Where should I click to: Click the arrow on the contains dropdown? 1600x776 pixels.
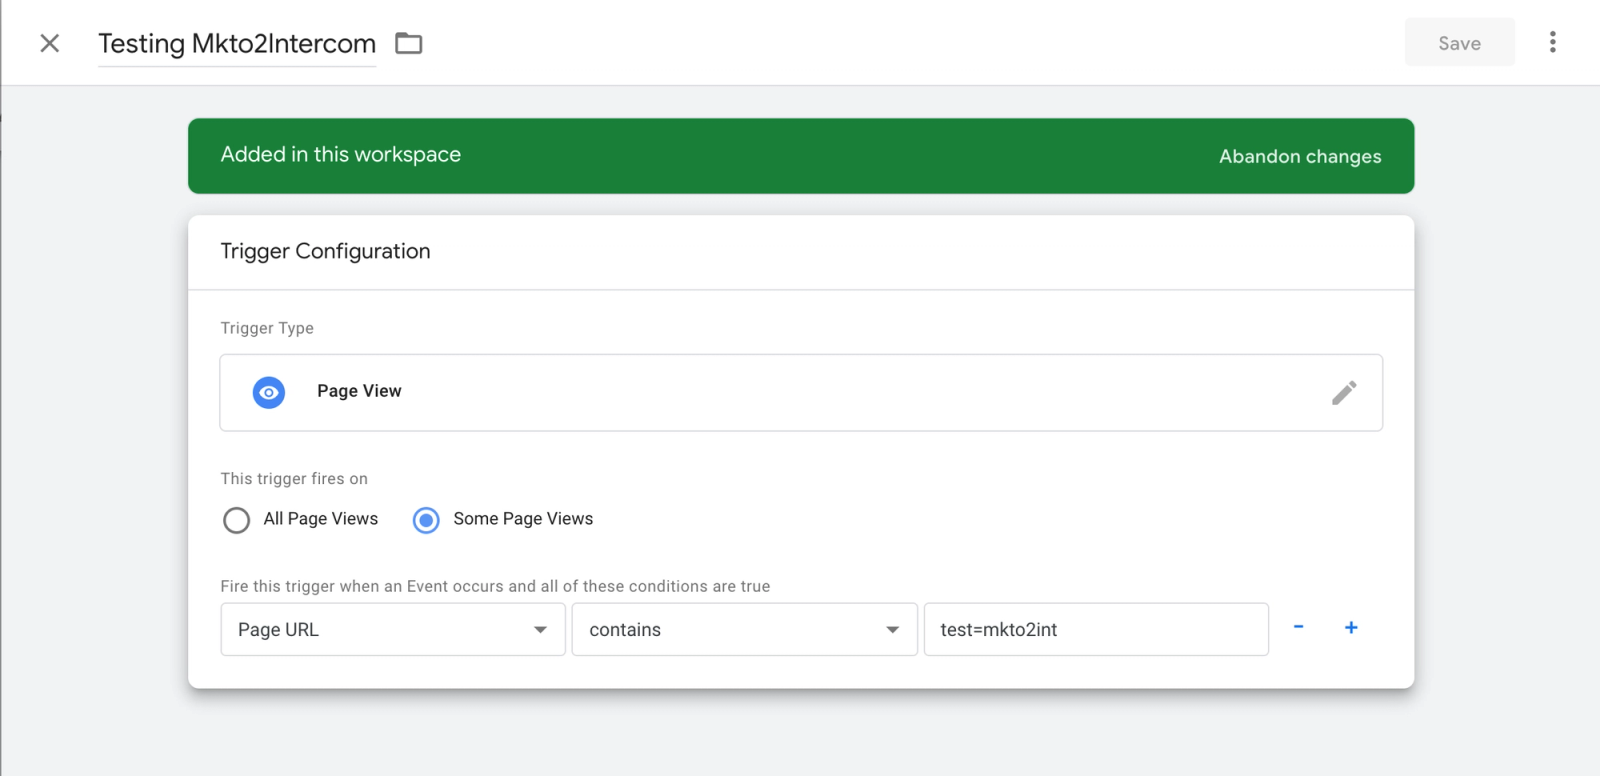[x=892, y=630]
